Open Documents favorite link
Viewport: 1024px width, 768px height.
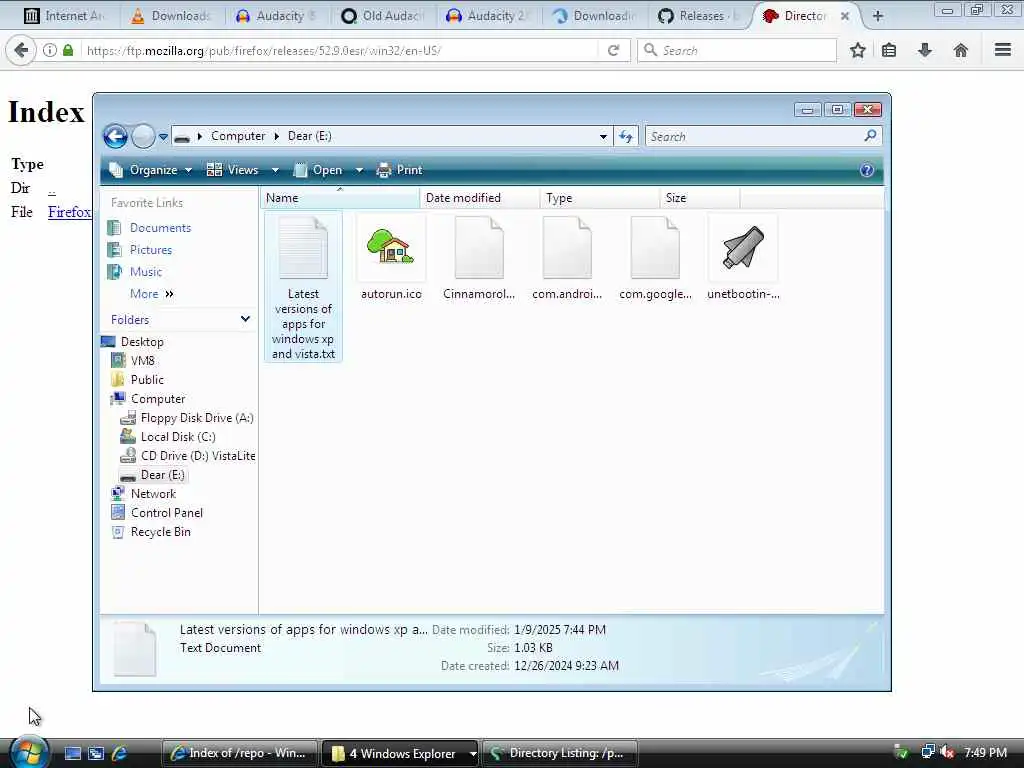point(160,228)
